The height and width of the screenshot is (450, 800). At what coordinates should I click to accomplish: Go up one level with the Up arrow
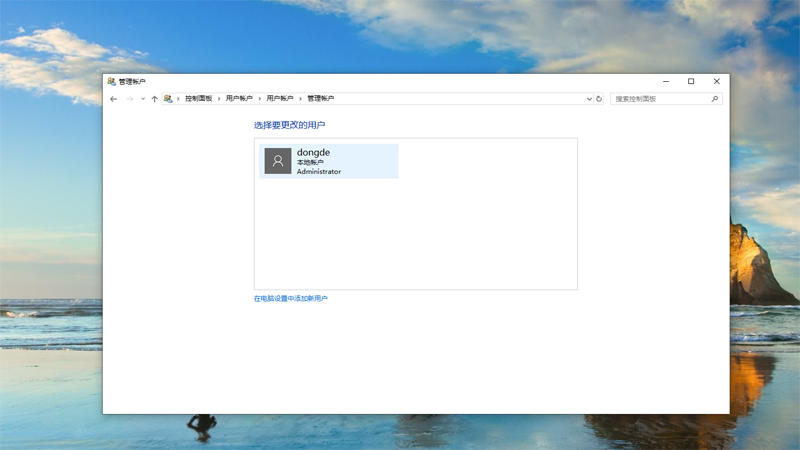click(154, 99)
